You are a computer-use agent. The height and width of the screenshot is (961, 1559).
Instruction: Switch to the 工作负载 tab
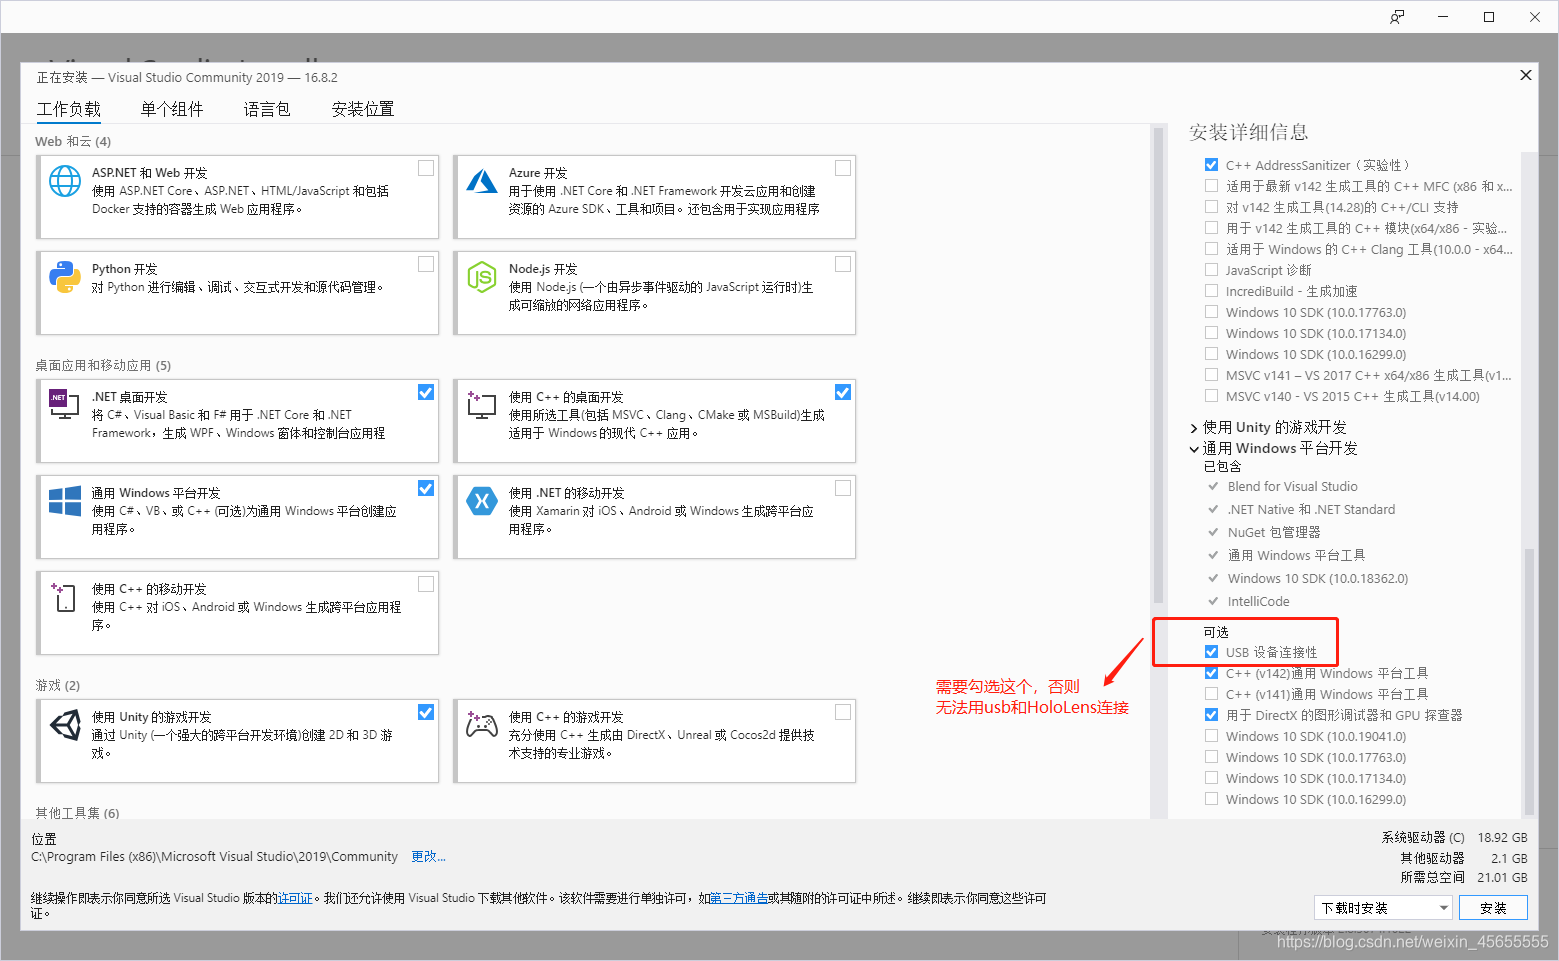point(69,109)
